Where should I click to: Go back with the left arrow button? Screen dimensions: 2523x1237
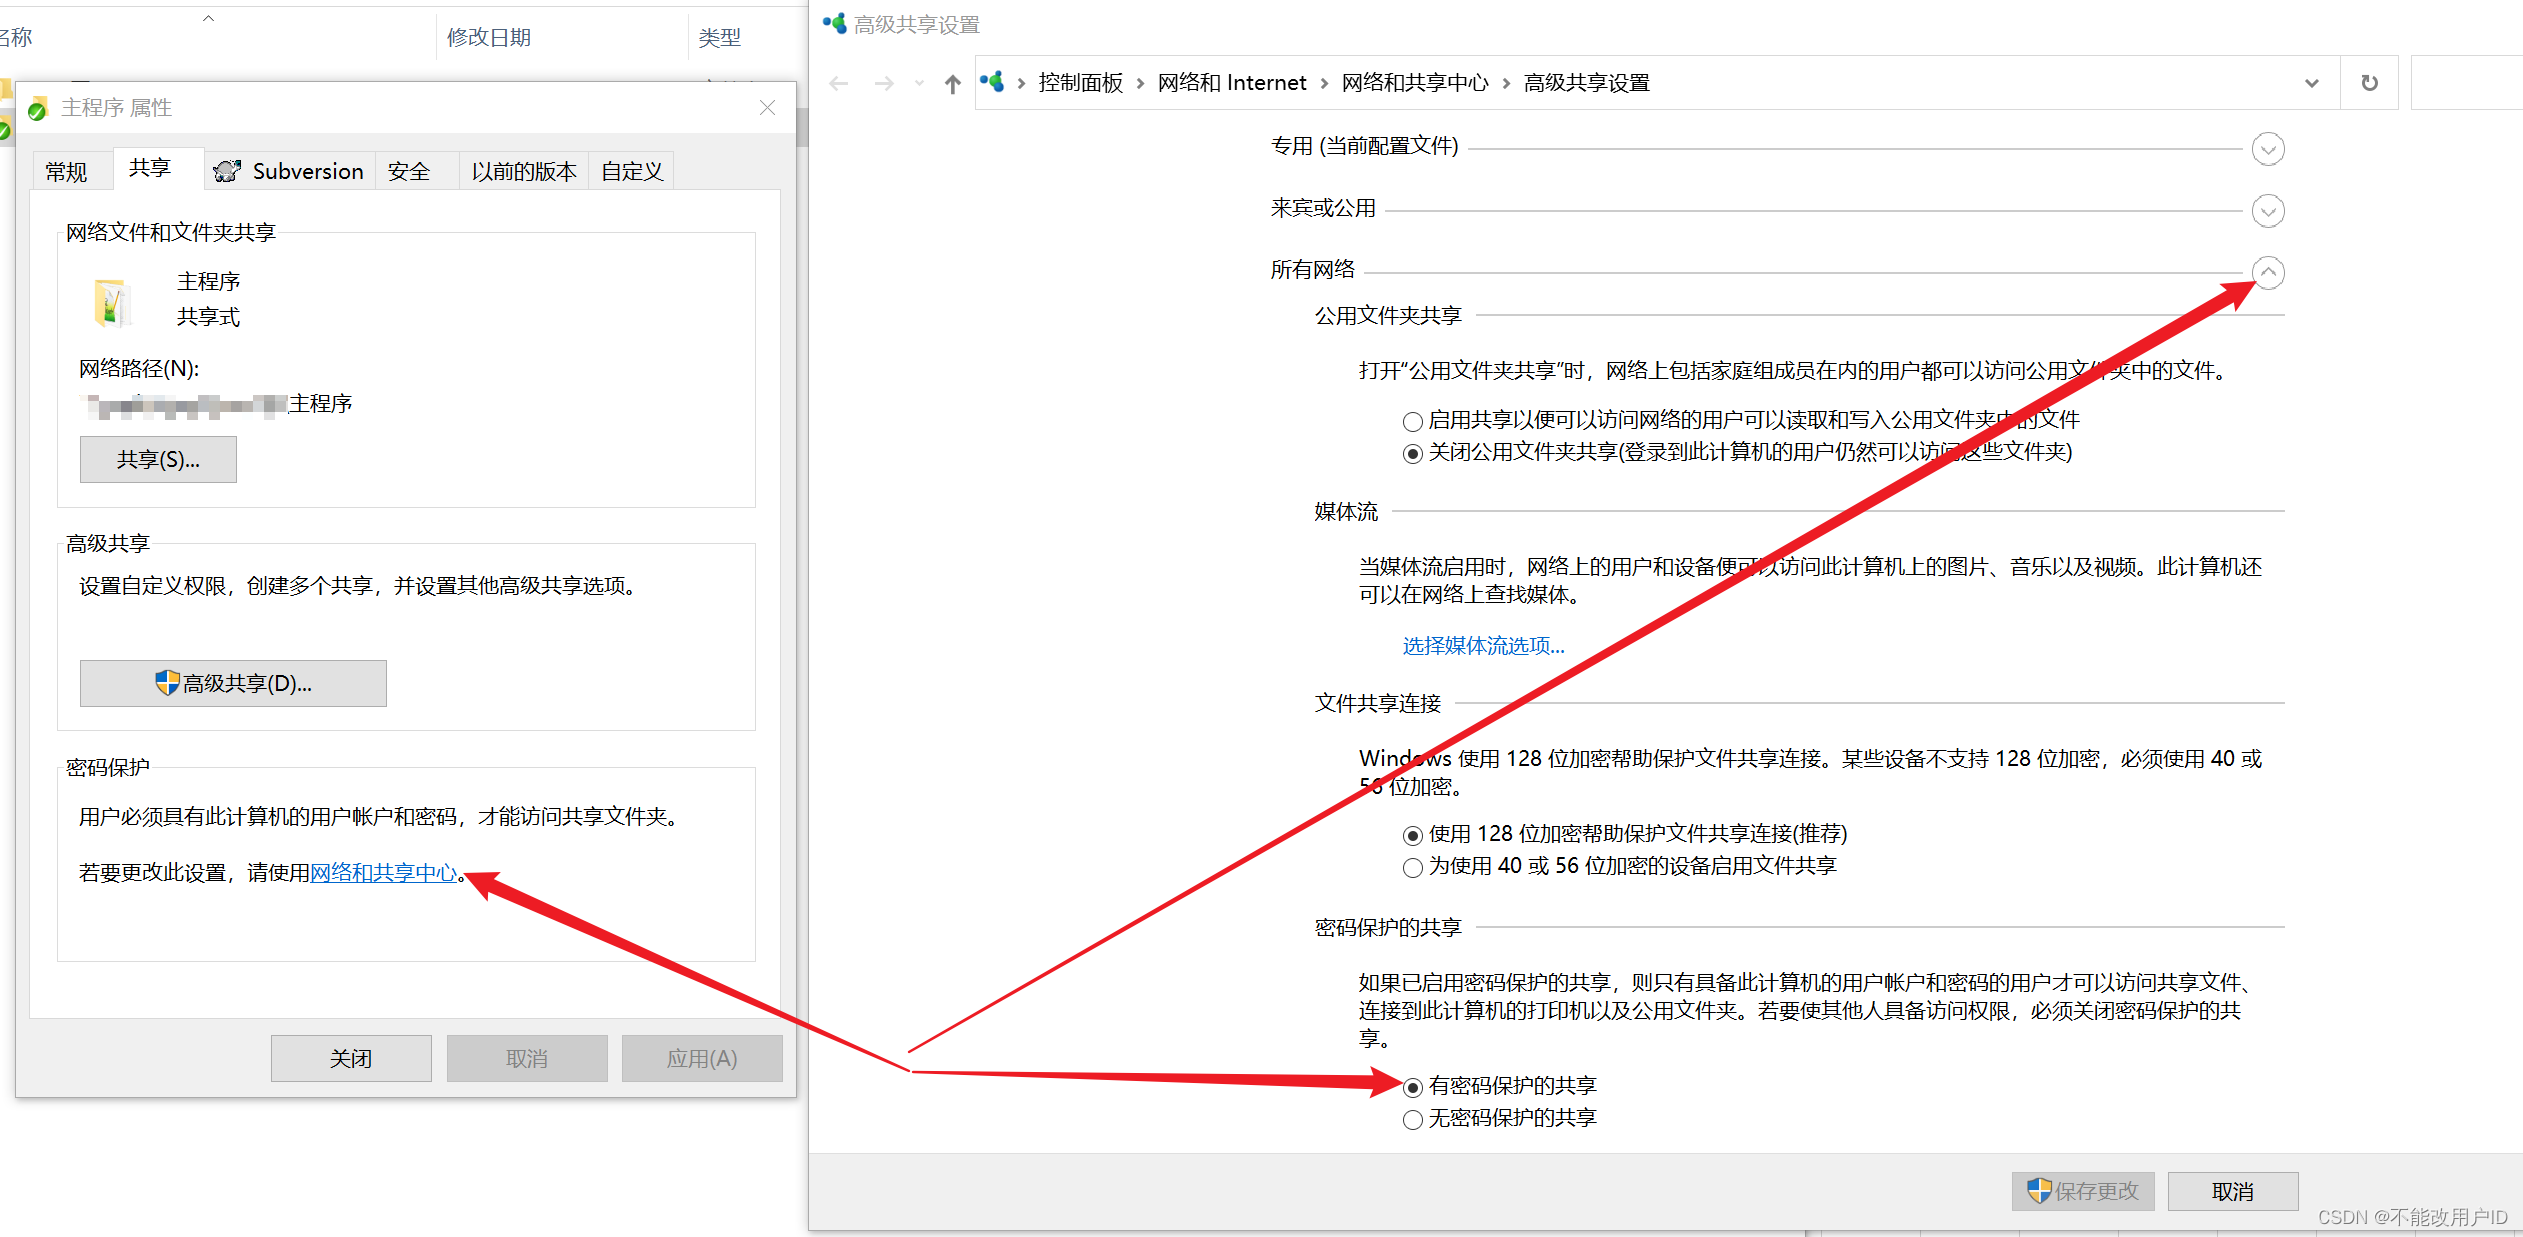839,83
